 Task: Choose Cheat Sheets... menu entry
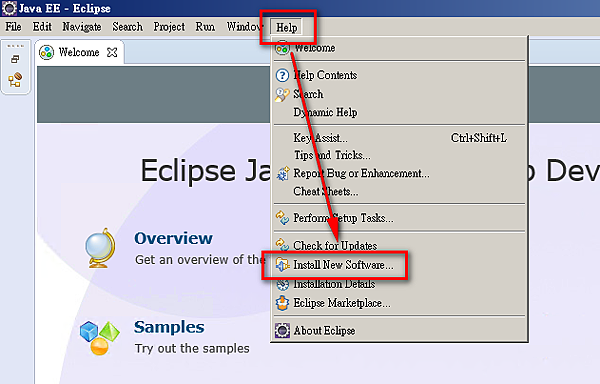pos(400,191)
